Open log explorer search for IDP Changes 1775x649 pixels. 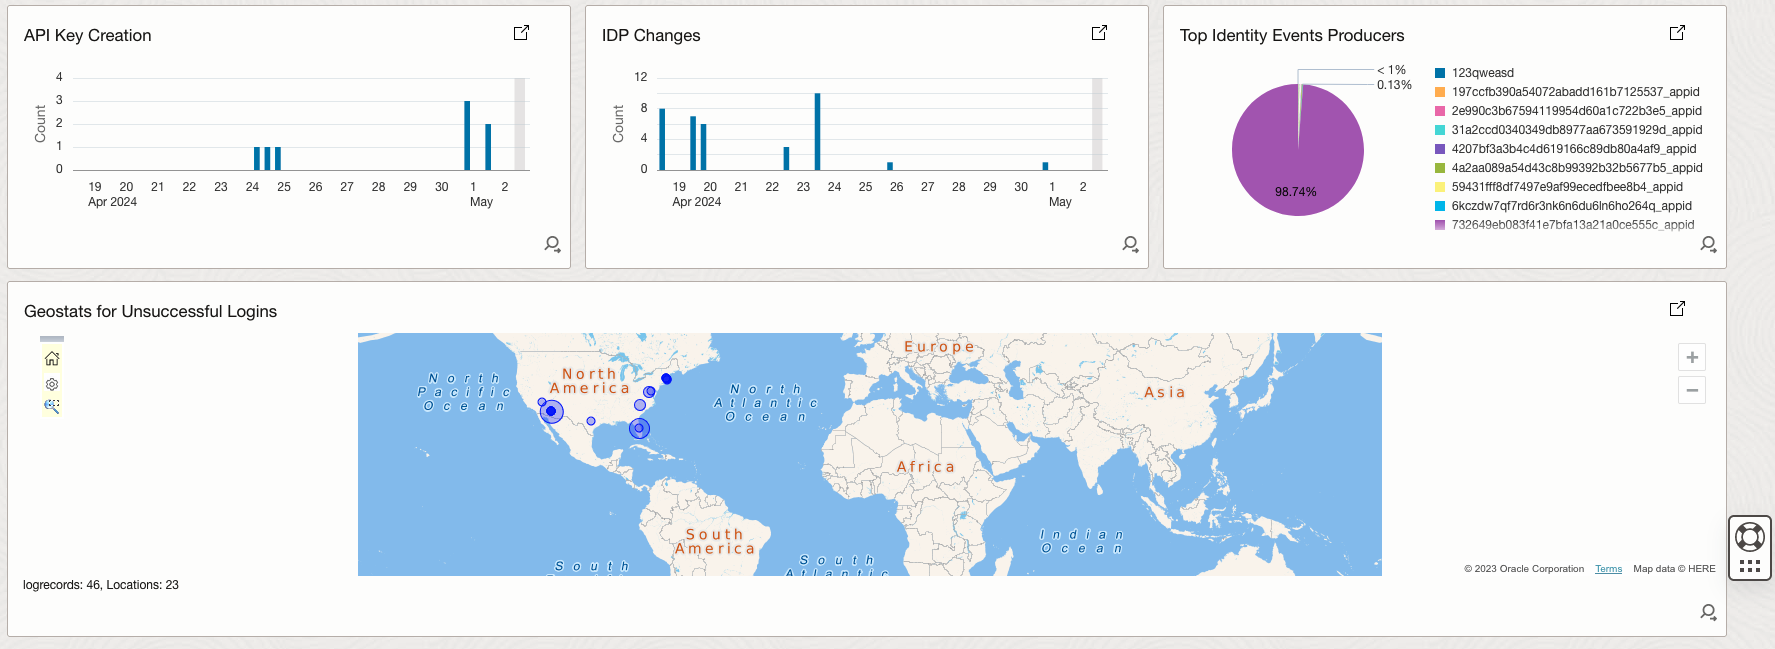coord(1130,244)
